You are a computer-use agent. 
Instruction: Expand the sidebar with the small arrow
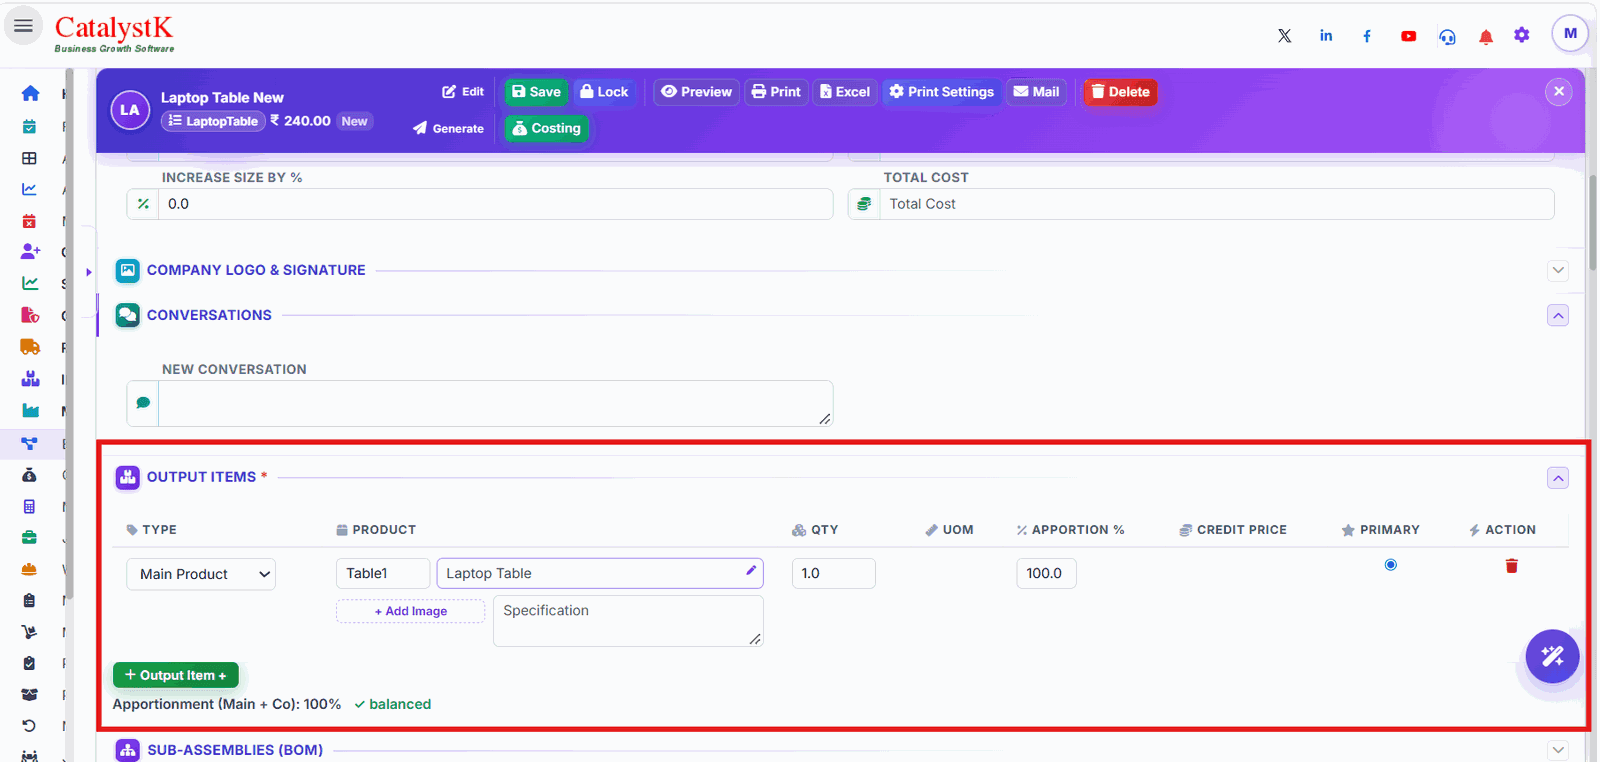(x=89, y=272)
